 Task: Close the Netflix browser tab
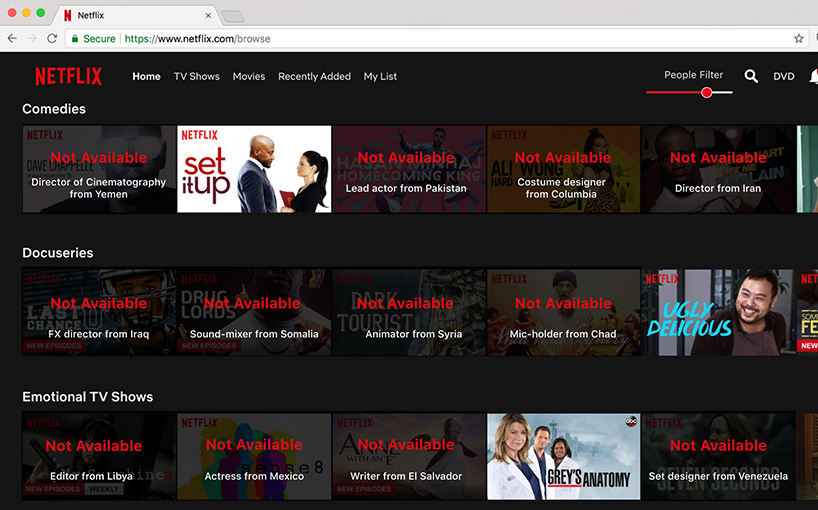coord(208,16)
